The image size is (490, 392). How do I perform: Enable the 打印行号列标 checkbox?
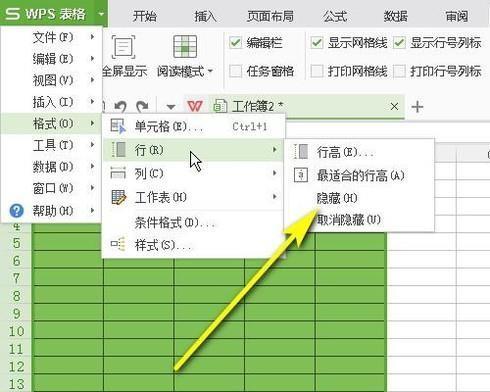coord(399,71)
